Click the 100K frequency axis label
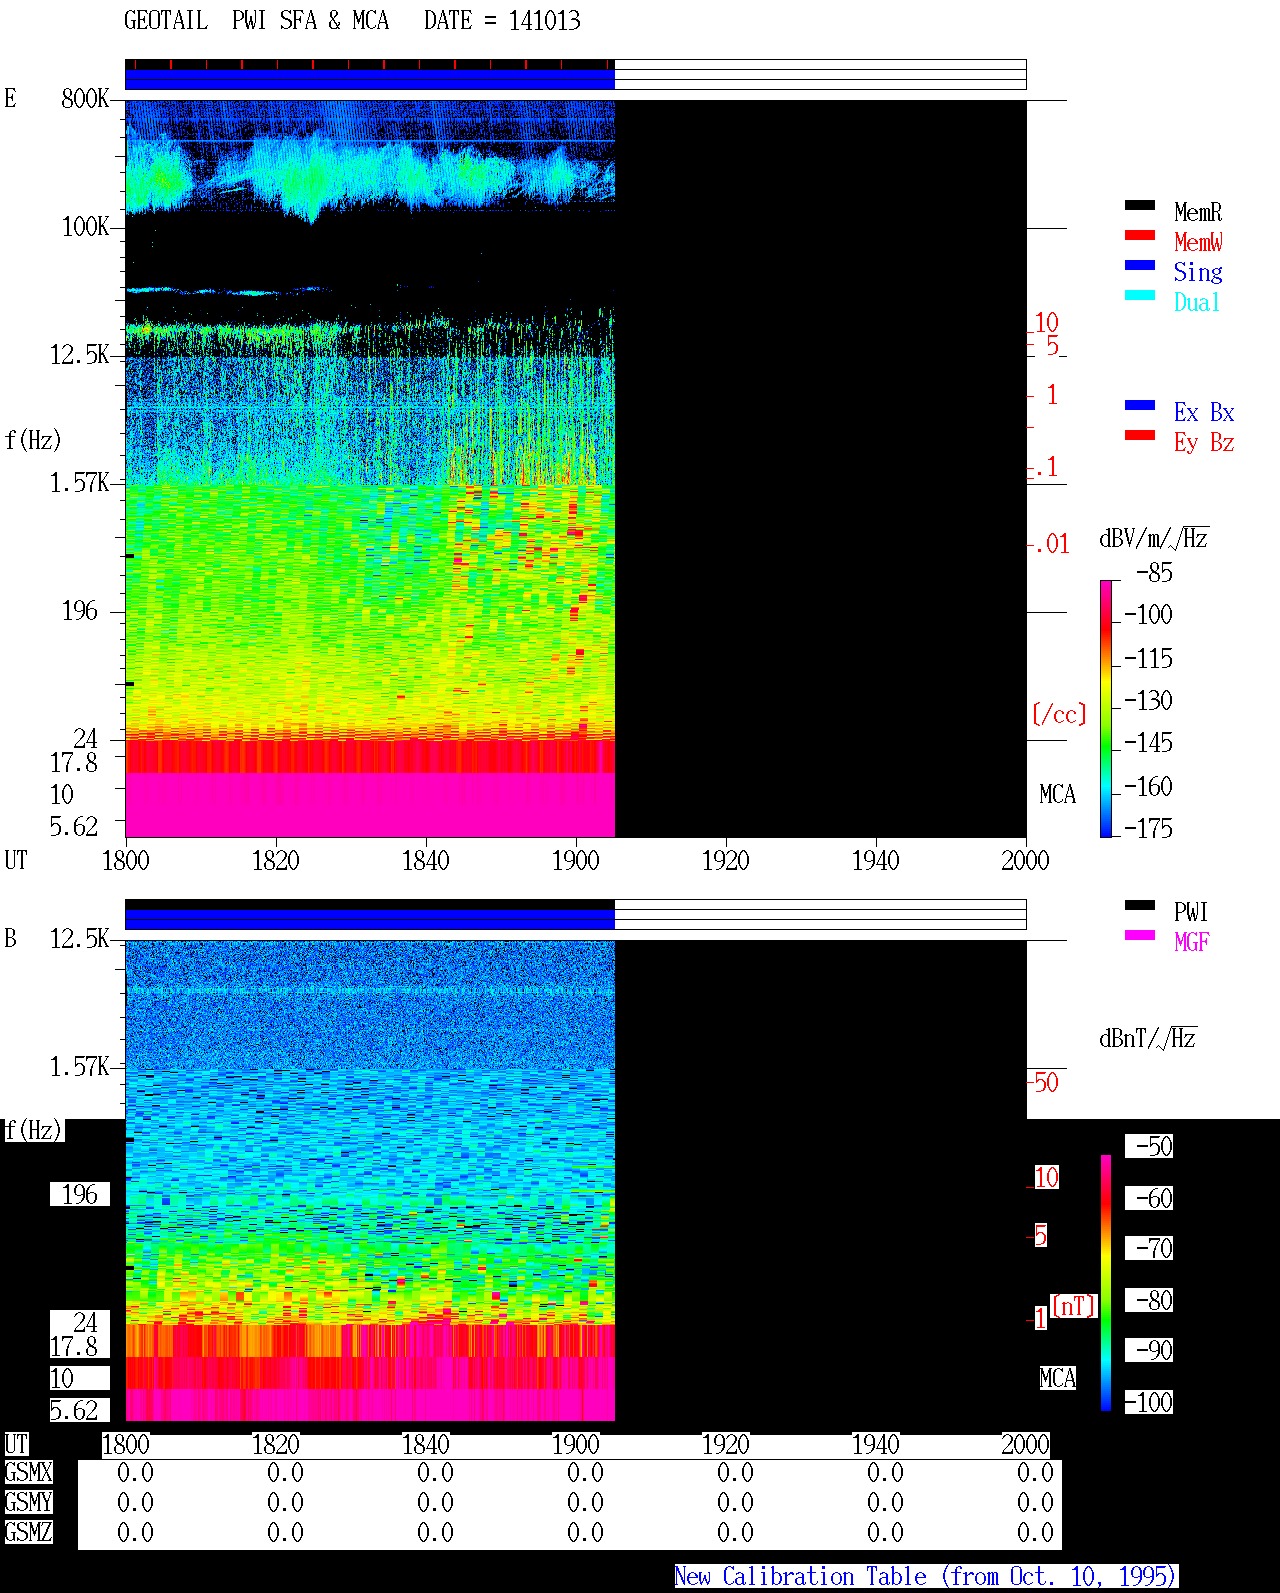 pyautogui.click(x=85, y=226)
